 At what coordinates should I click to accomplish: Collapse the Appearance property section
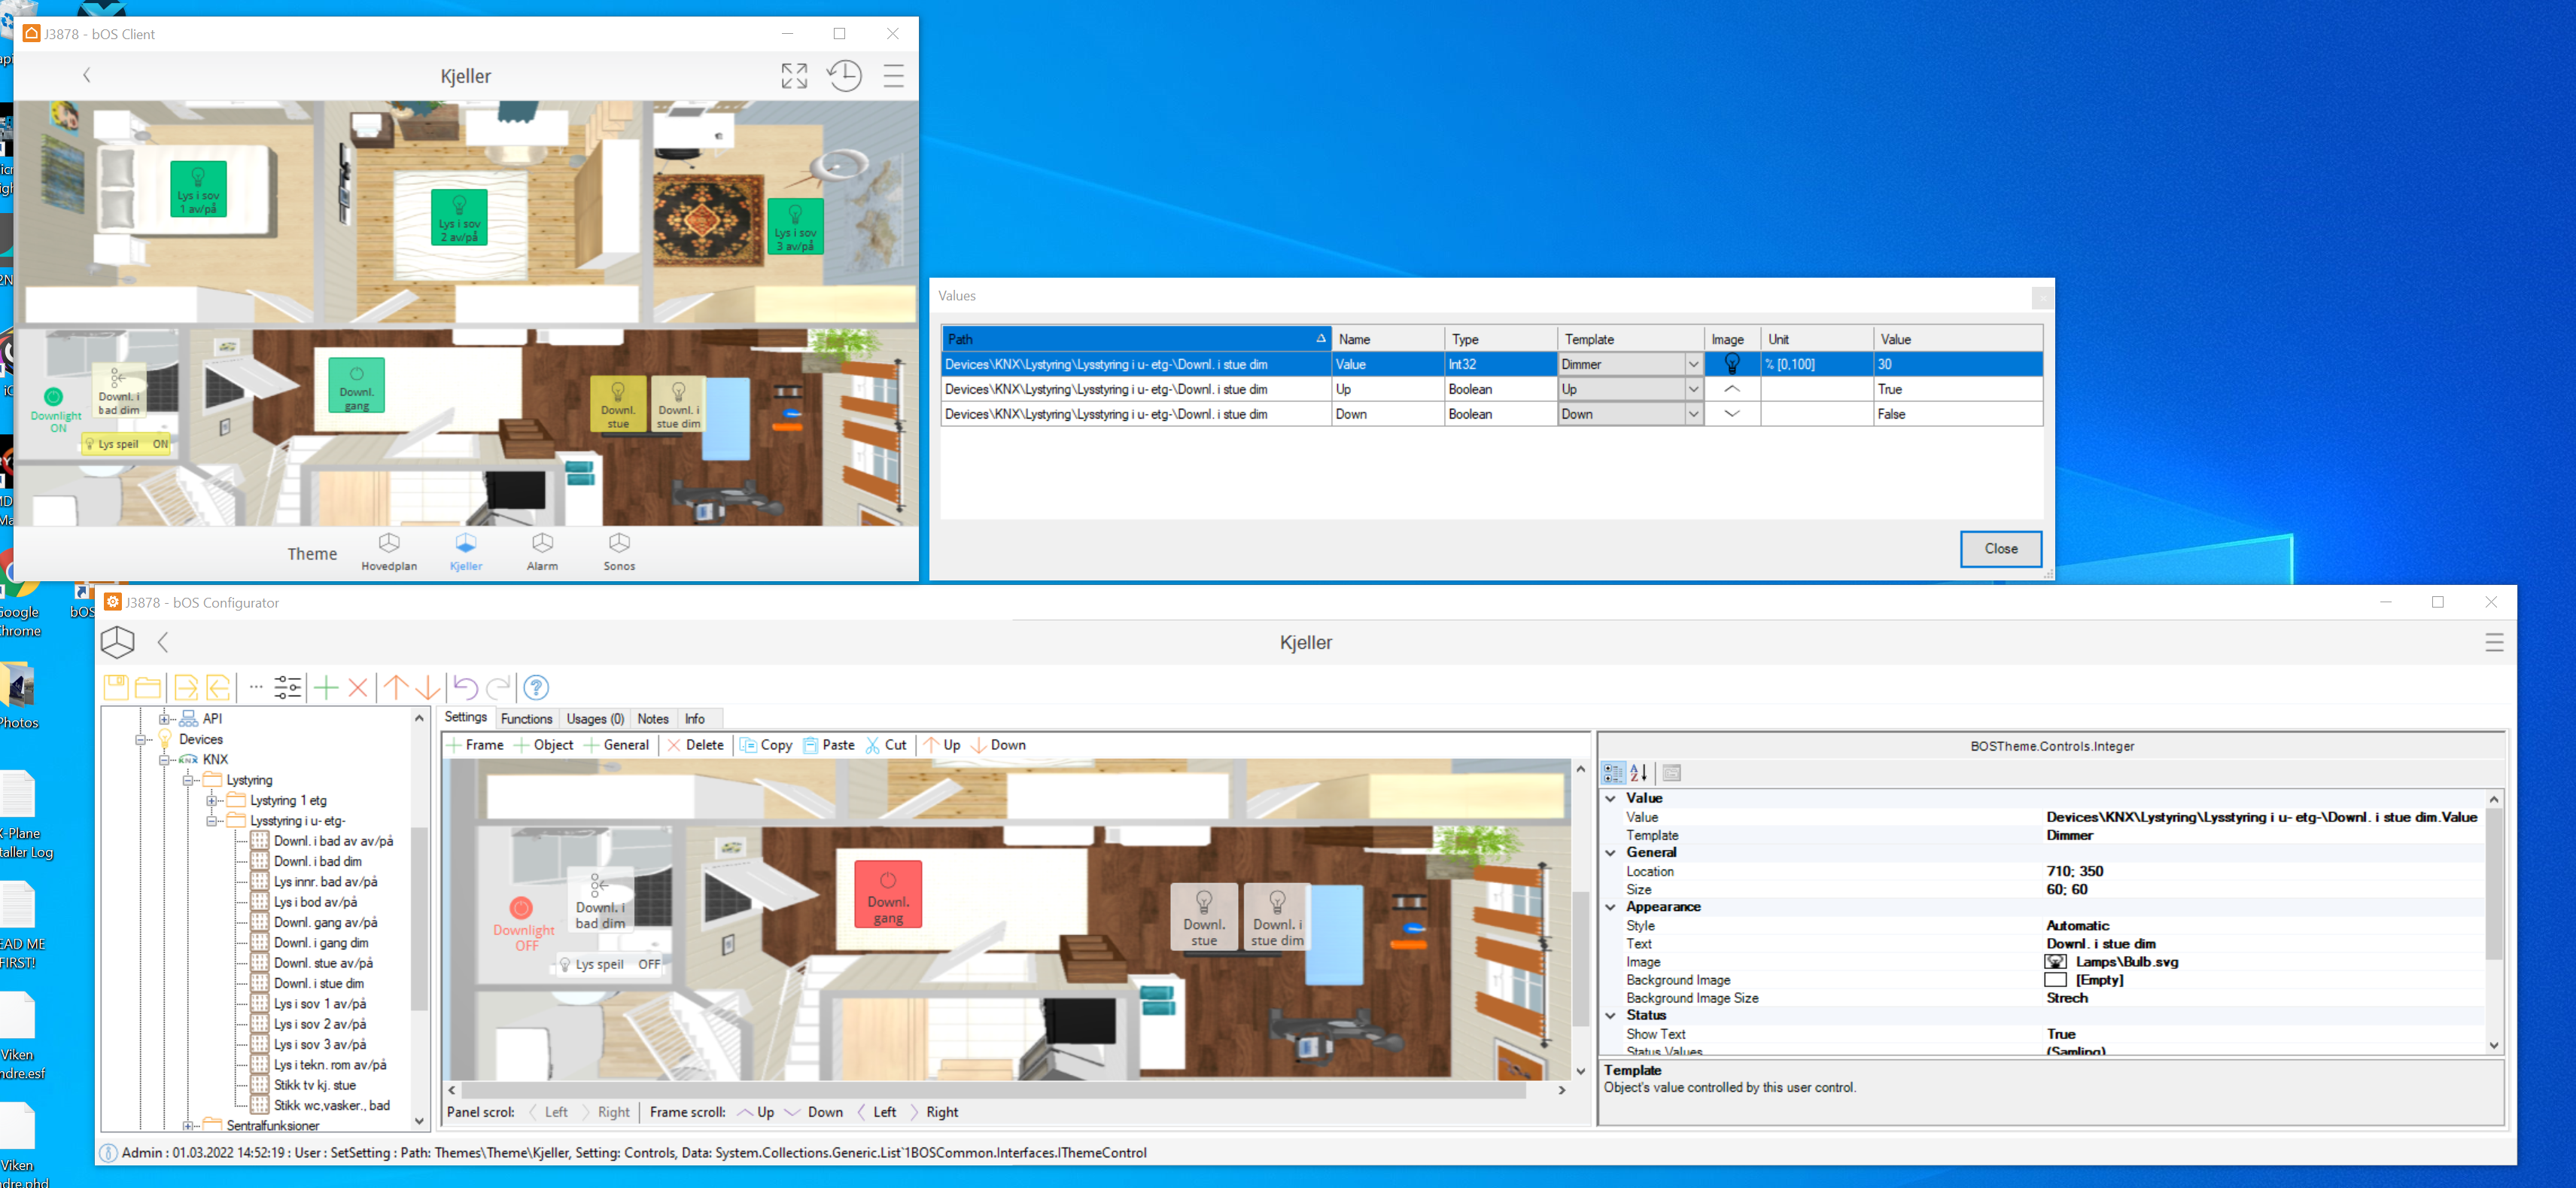[1610, 907]
